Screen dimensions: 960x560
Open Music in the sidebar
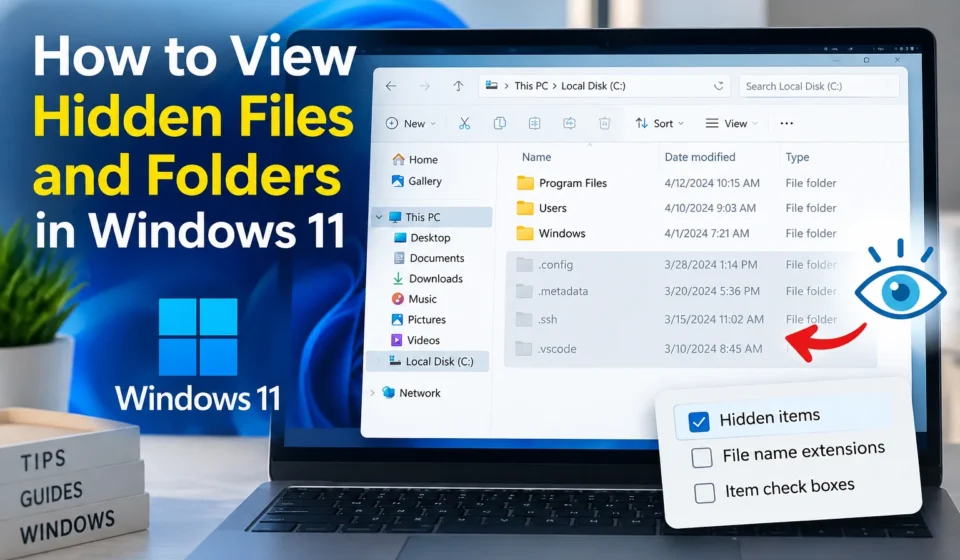(414, 299)
